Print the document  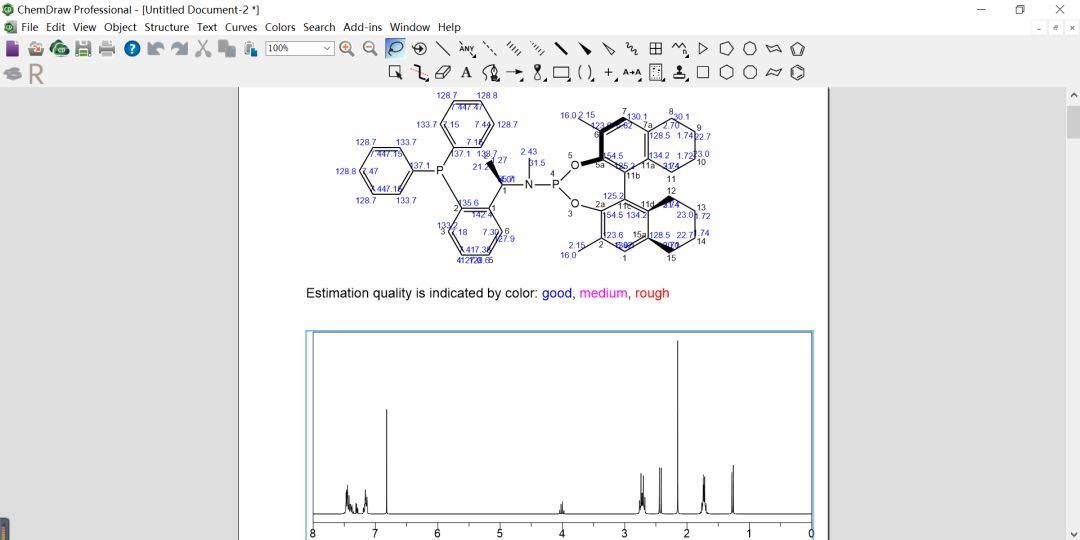coord(107,49)
